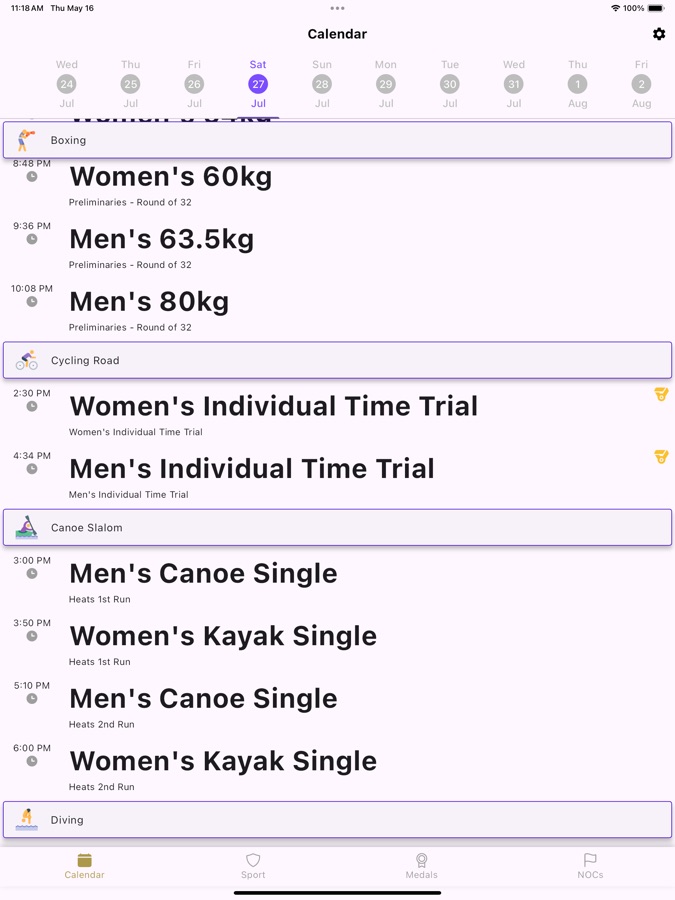
Task: Tap medal icon for Women's Individual Time Trial
Action: coord(661,394)
